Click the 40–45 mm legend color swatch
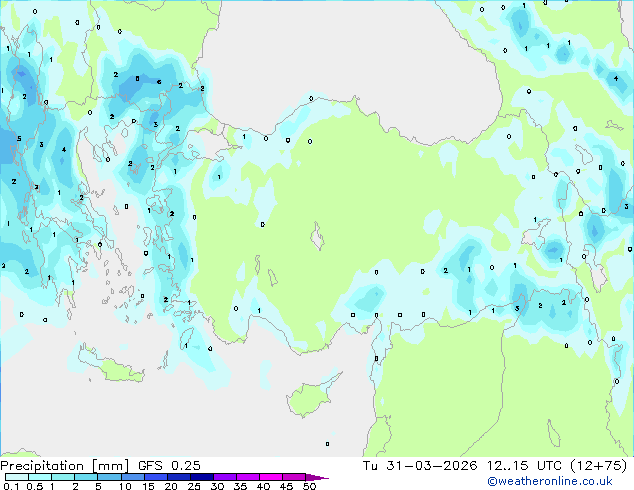 (x=271, y=477)
